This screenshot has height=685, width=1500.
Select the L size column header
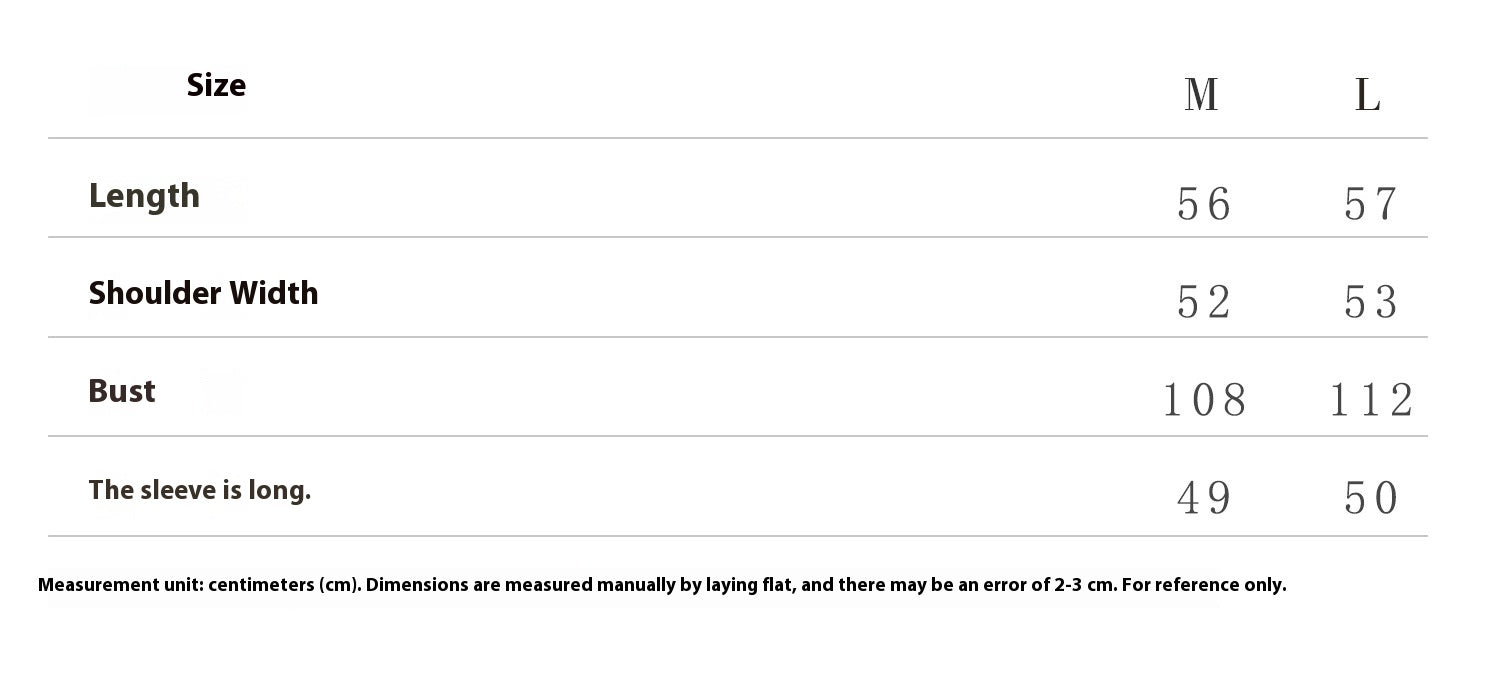pyautogui.click(x=1367, y=96)
